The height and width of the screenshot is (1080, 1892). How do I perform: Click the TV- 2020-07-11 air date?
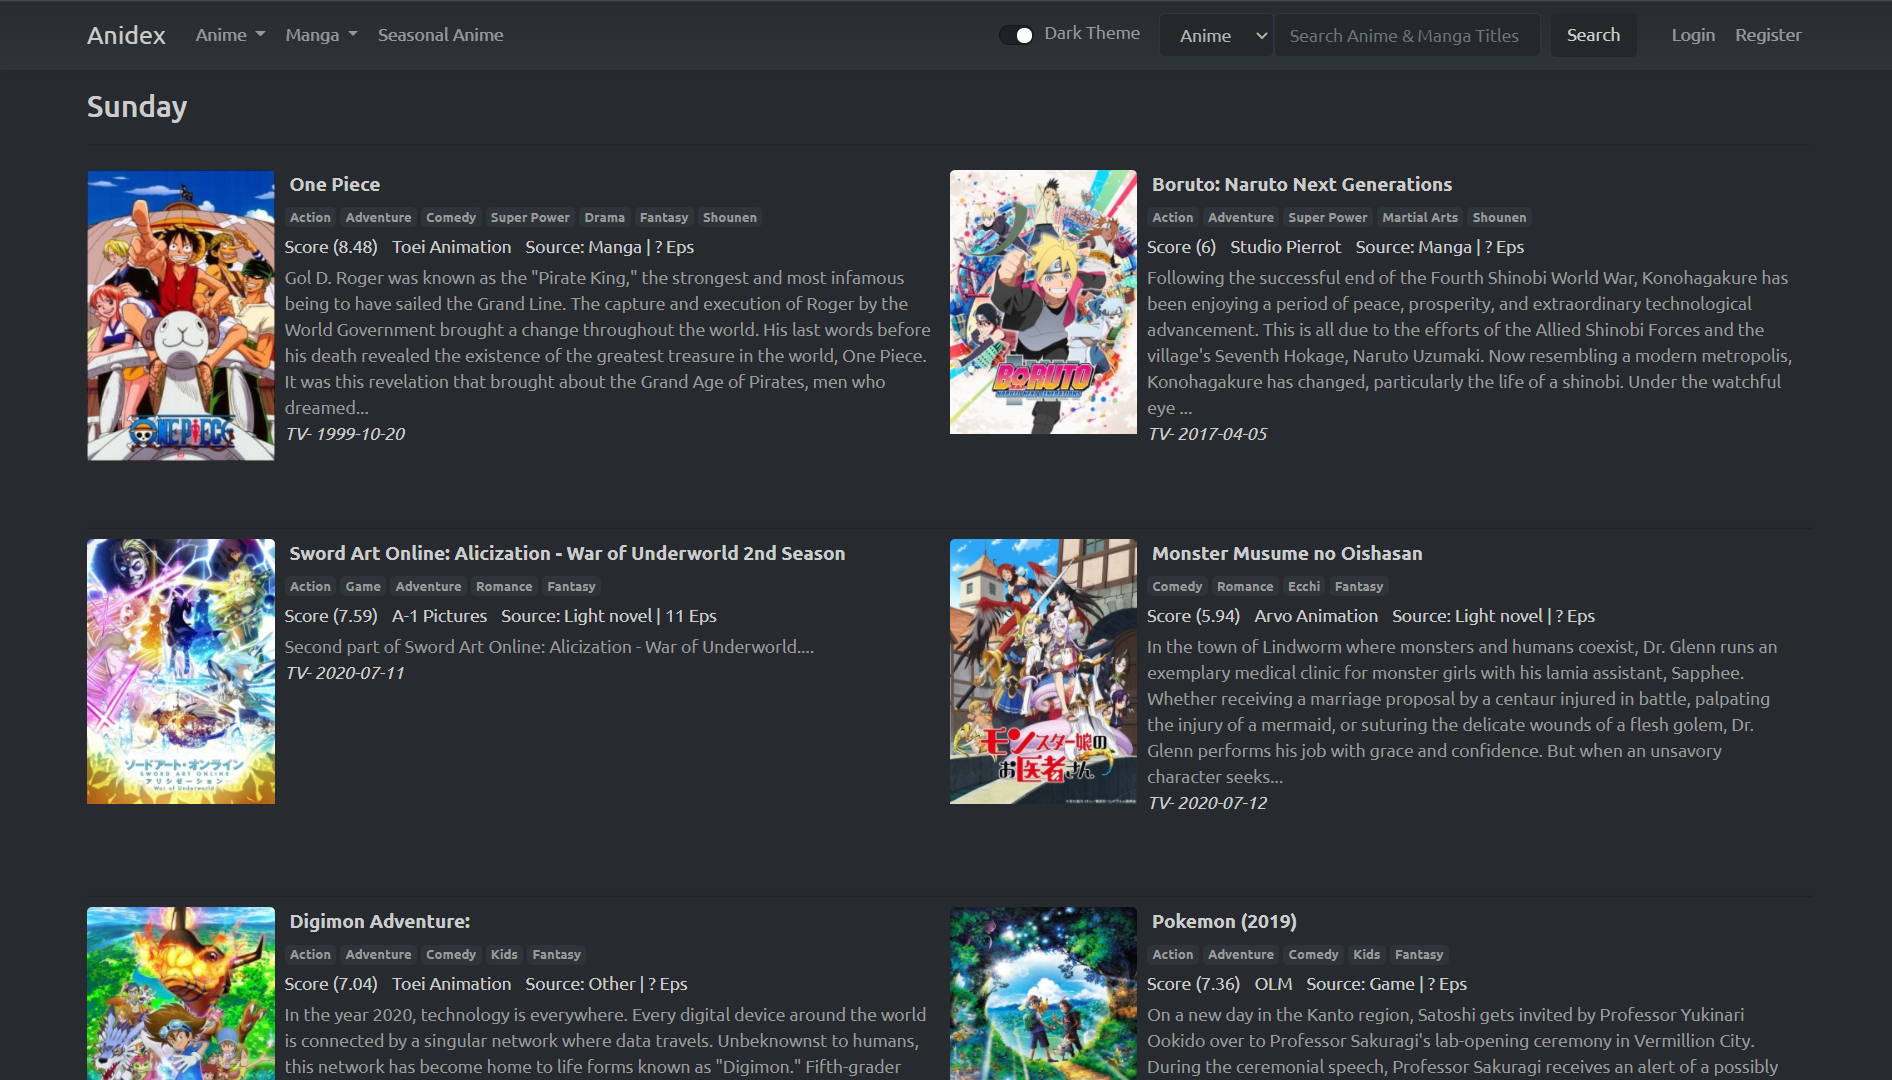[x=345, y=673]
